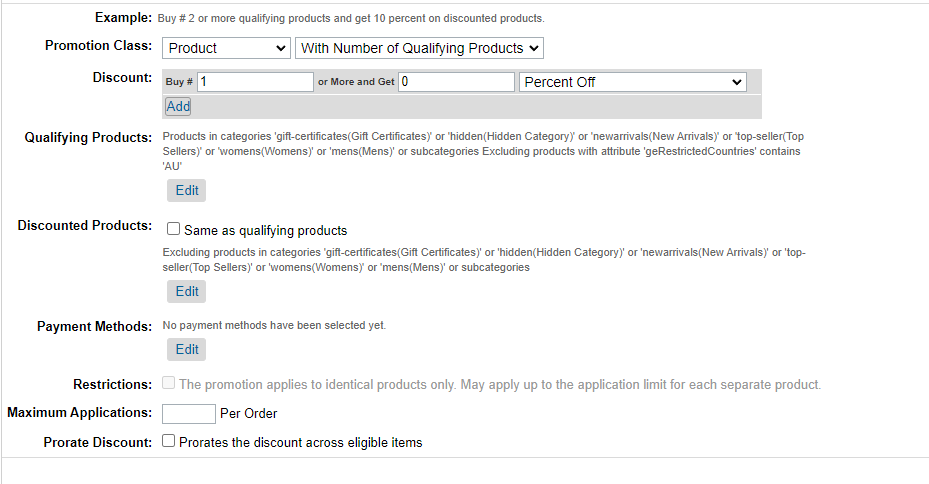
Task: Click the 'Same as qualifying products' label text
Action: pos(265,230)
